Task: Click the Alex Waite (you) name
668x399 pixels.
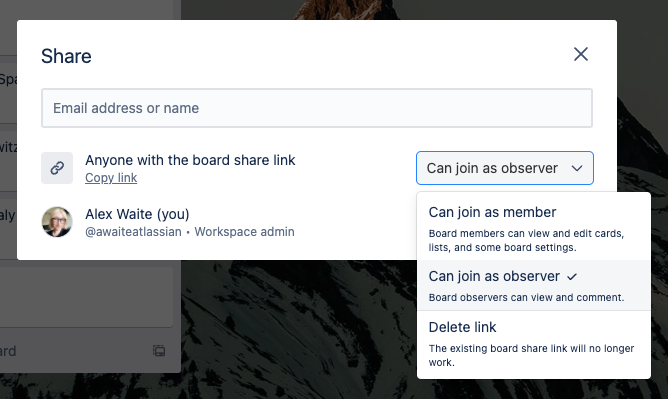Action: coord(137,214)
